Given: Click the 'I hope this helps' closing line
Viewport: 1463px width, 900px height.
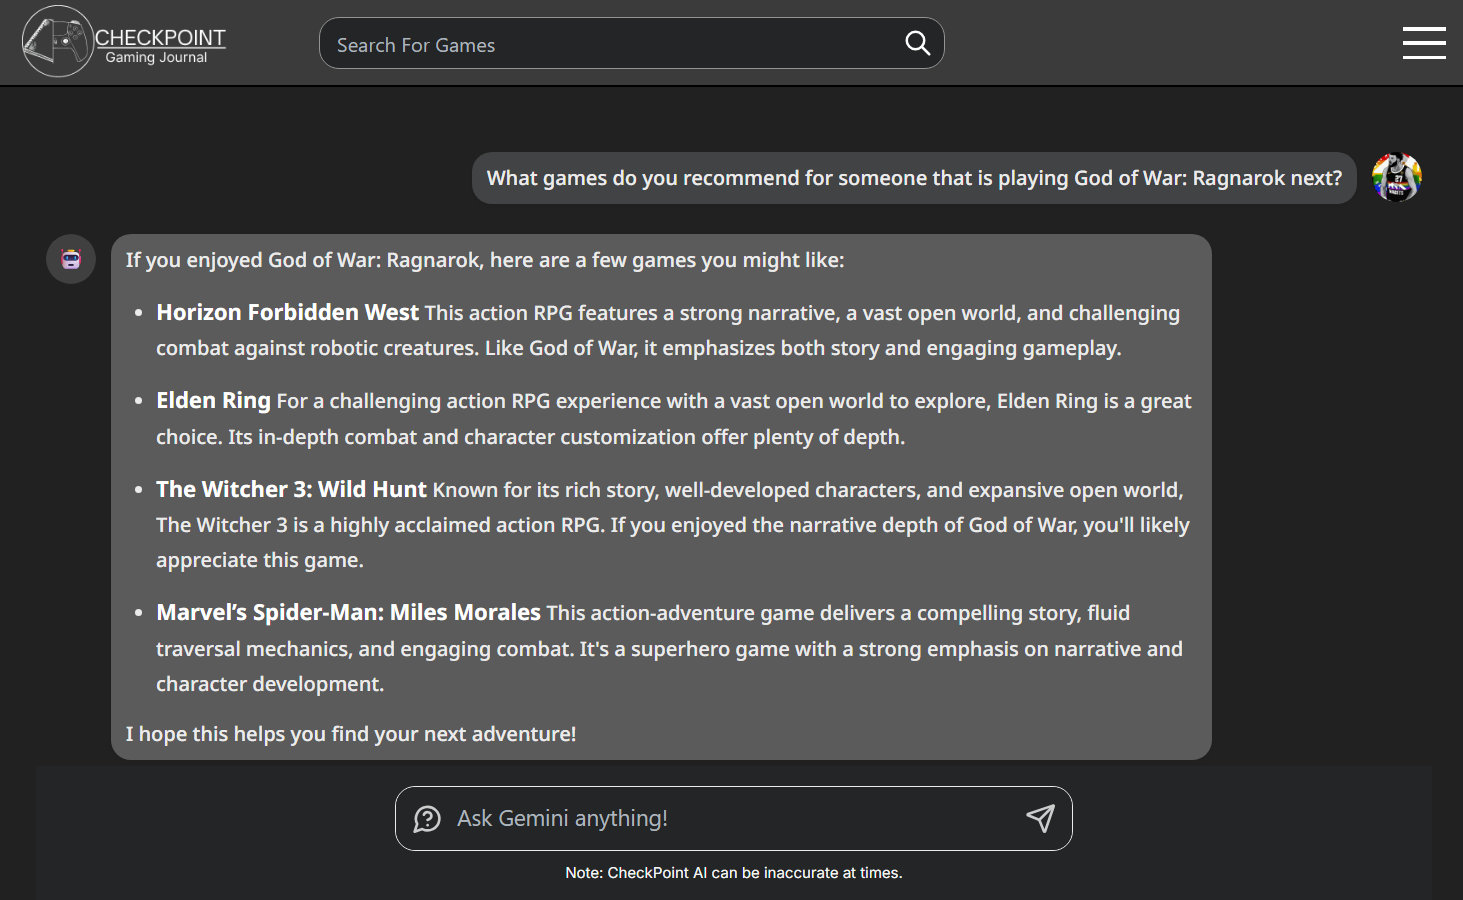Looking at the screenshot, I should coord(351,734).
